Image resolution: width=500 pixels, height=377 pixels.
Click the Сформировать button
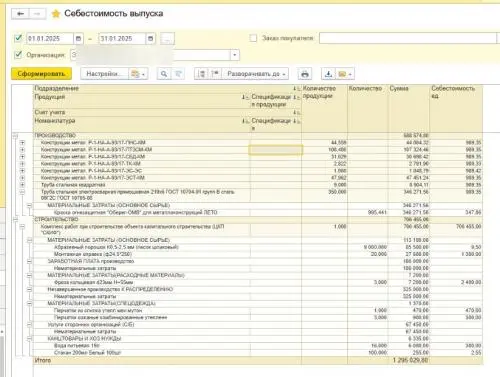pos(41,74)
